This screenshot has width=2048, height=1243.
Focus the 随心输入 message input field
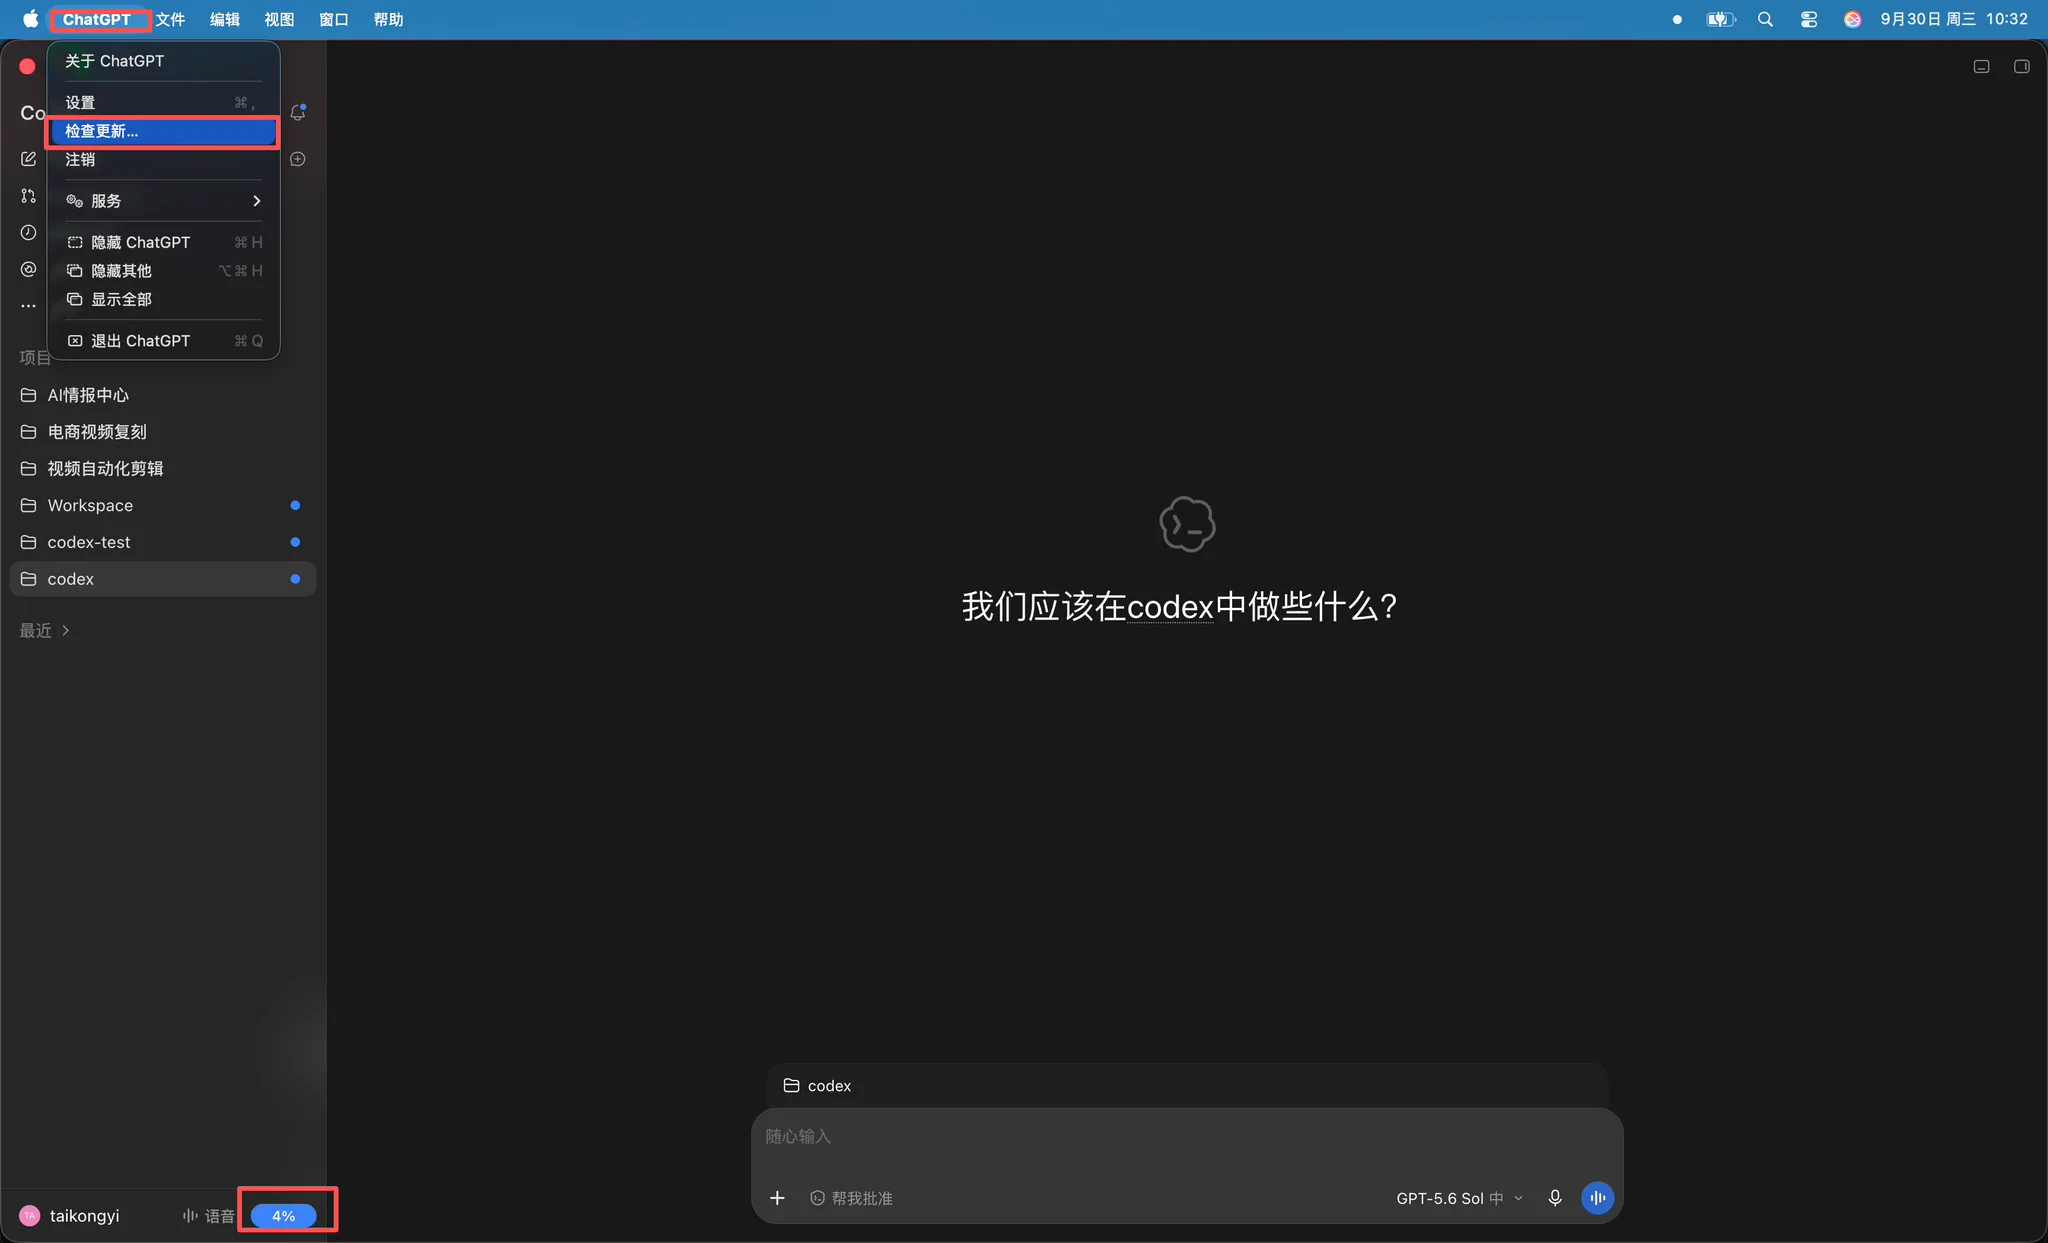pyautogui.click(x=1186, y=1137)
